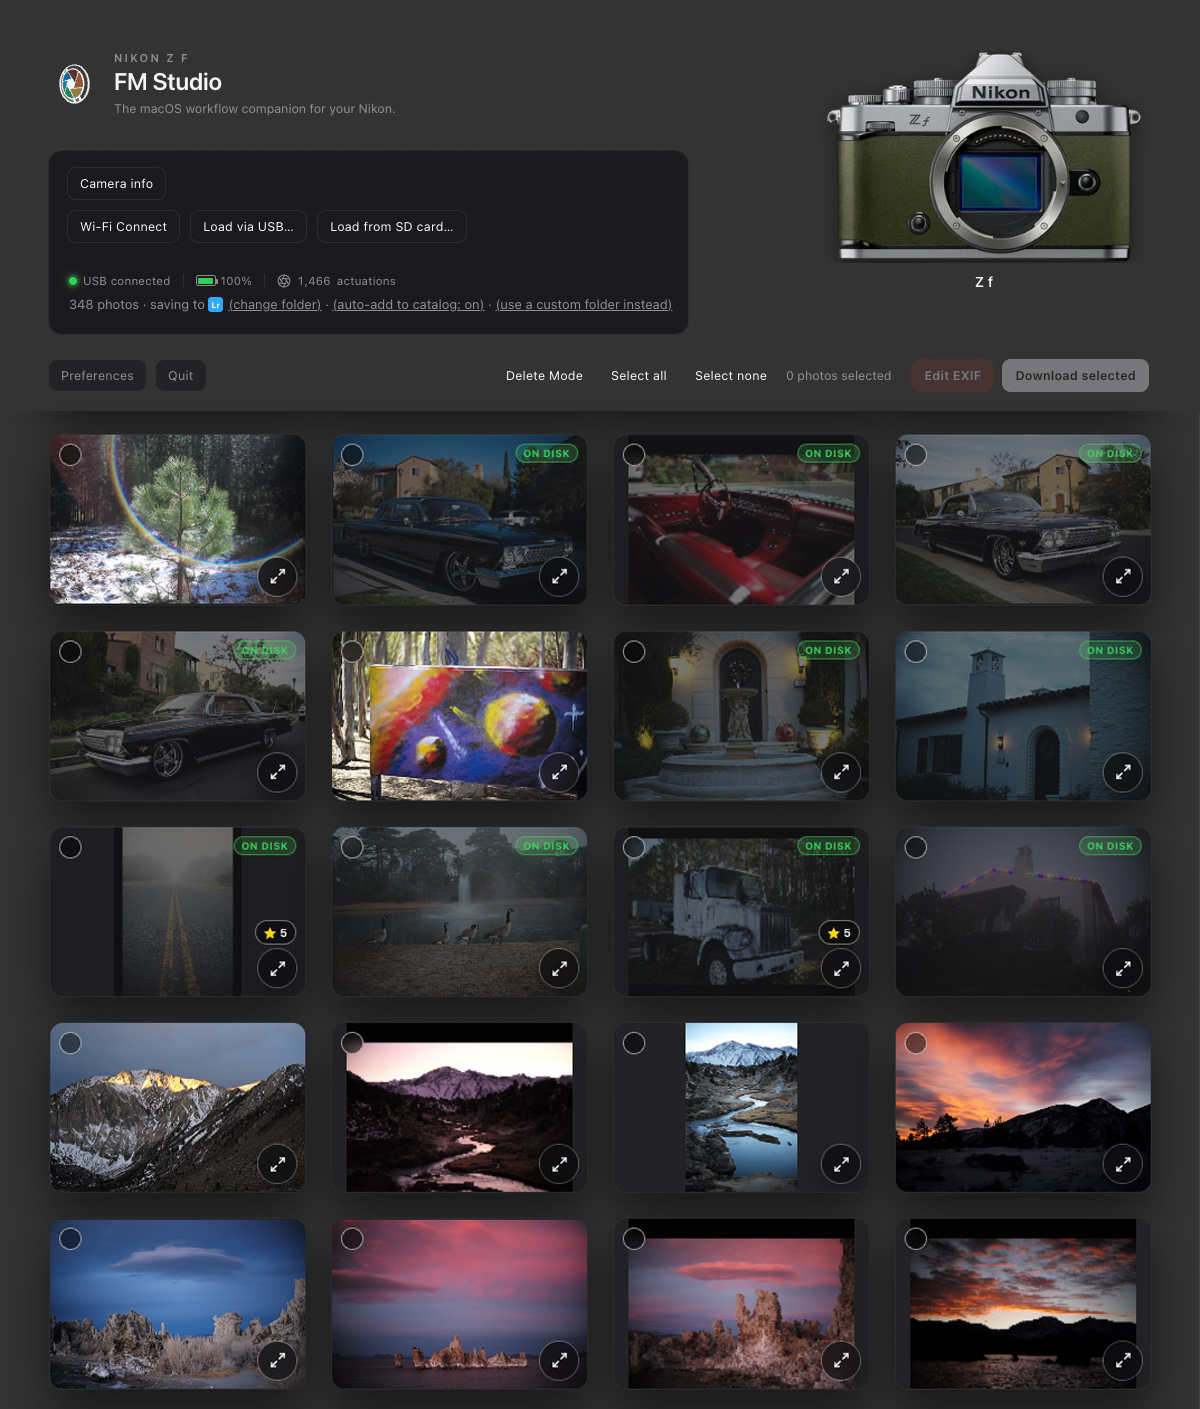The image size is (1200, 1409).
Task: Expand the old white truck photo
Action: coord(841,968)
